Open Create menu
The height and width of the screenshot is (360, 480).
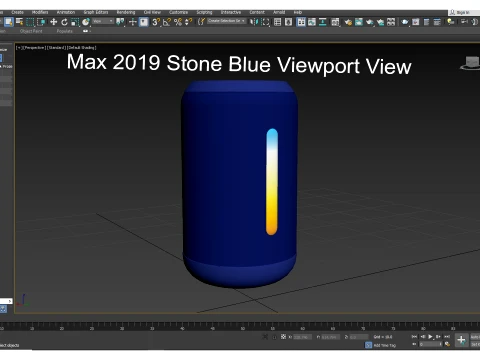point(17,12)
